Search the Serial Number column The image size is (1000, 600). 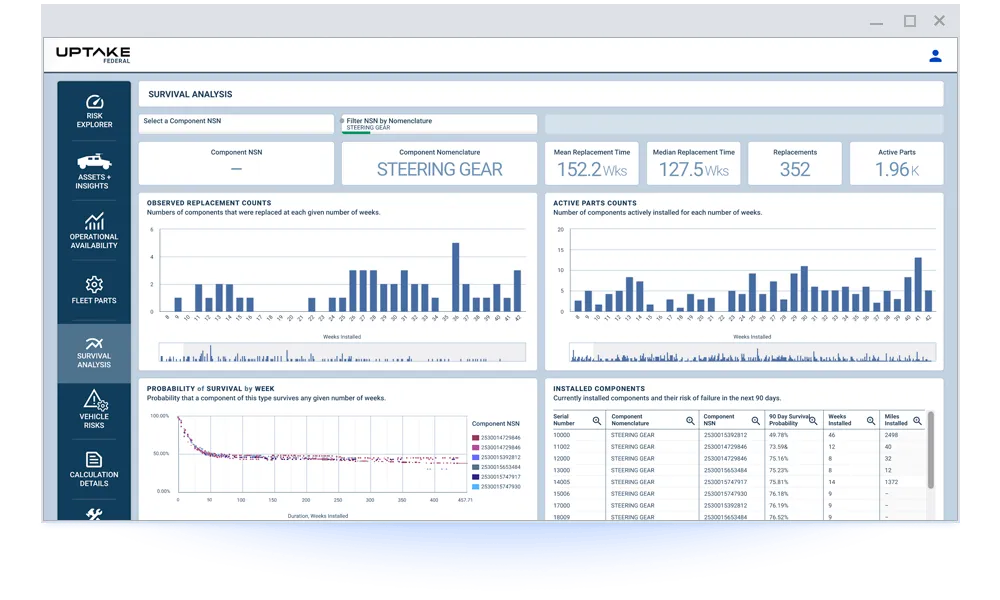click(x=596, y=421)
